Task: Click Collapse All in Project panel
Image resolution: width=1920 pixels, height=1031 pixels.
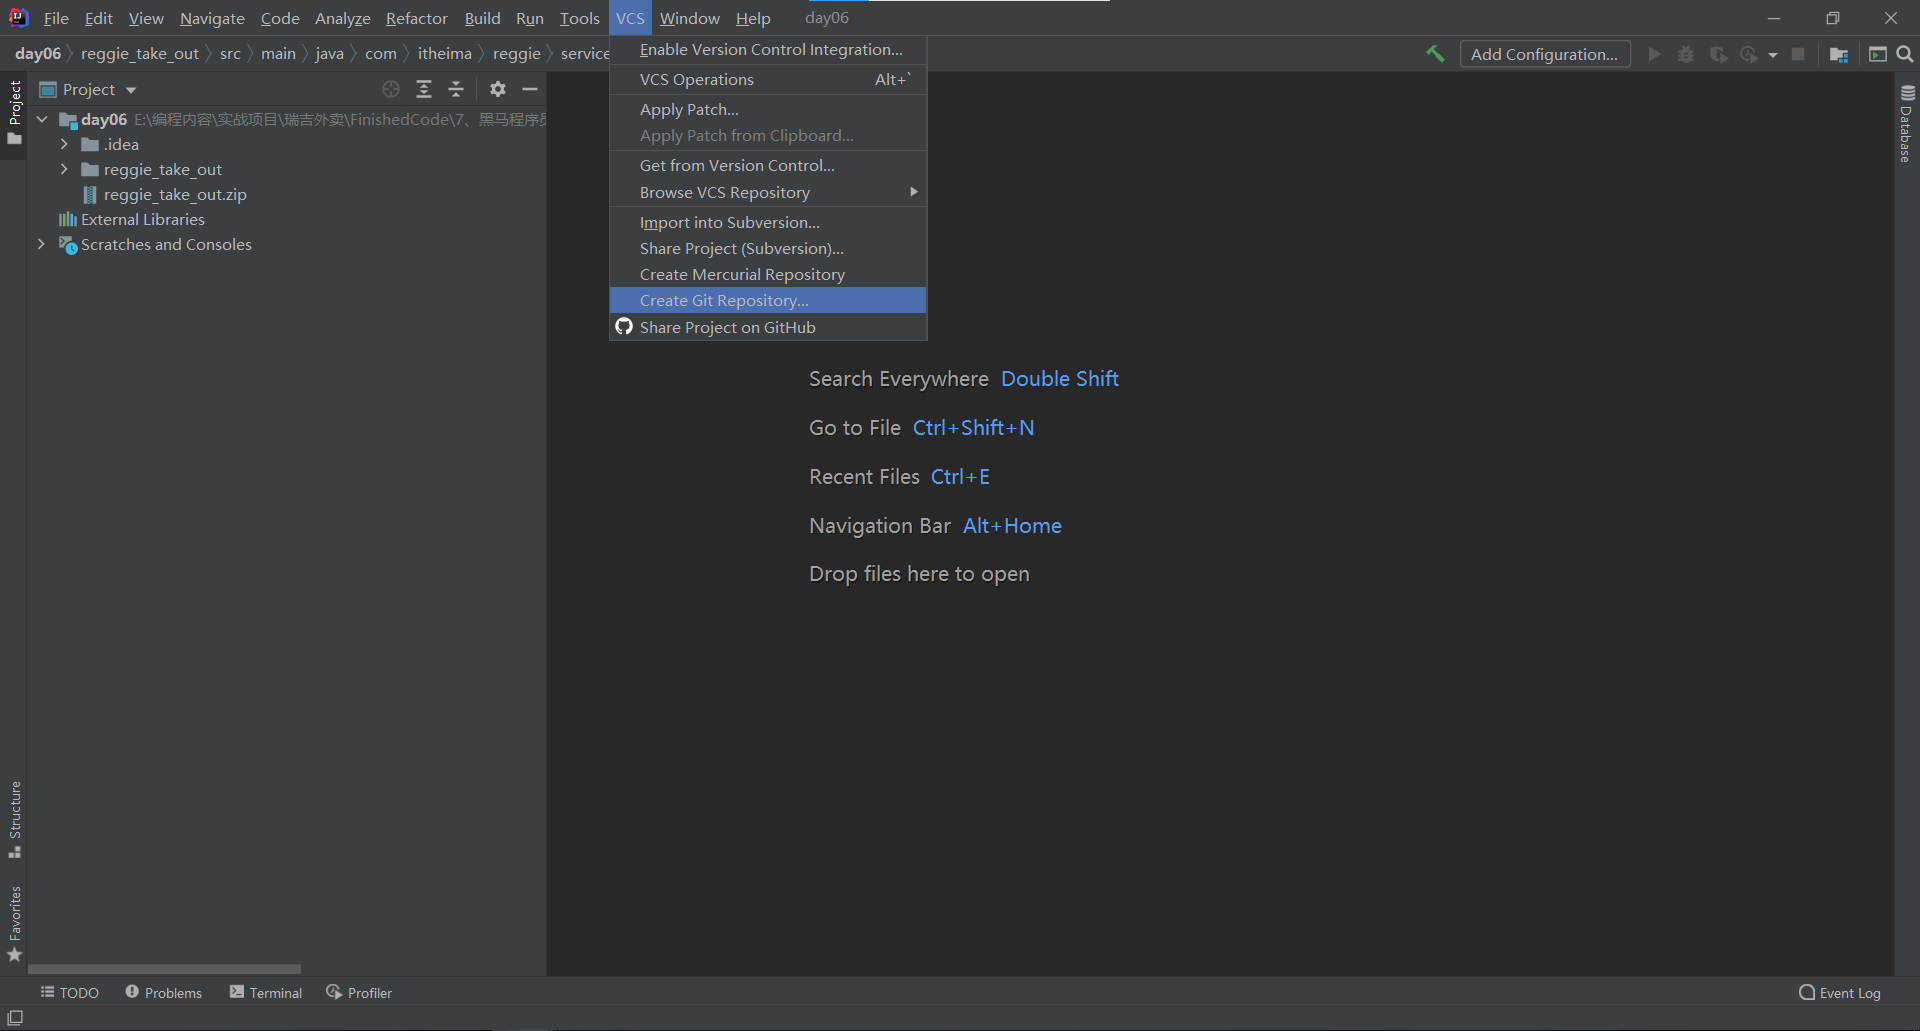Action: tap(456, 89)
